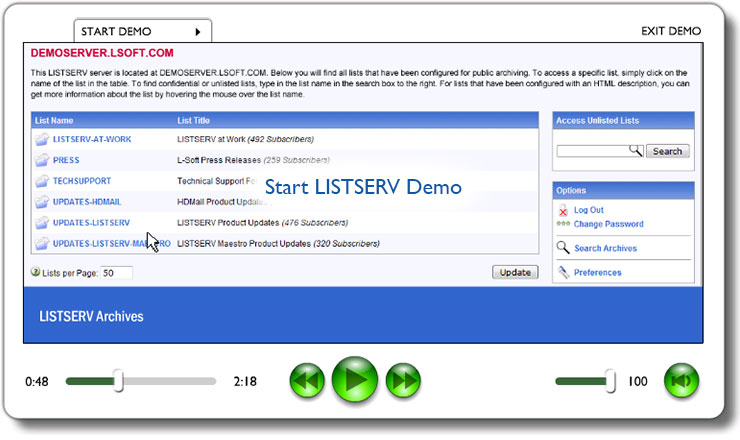Open the LISTSERV-AT-WORK list
The height and width of the screenshot is (440, 740).
92,139
